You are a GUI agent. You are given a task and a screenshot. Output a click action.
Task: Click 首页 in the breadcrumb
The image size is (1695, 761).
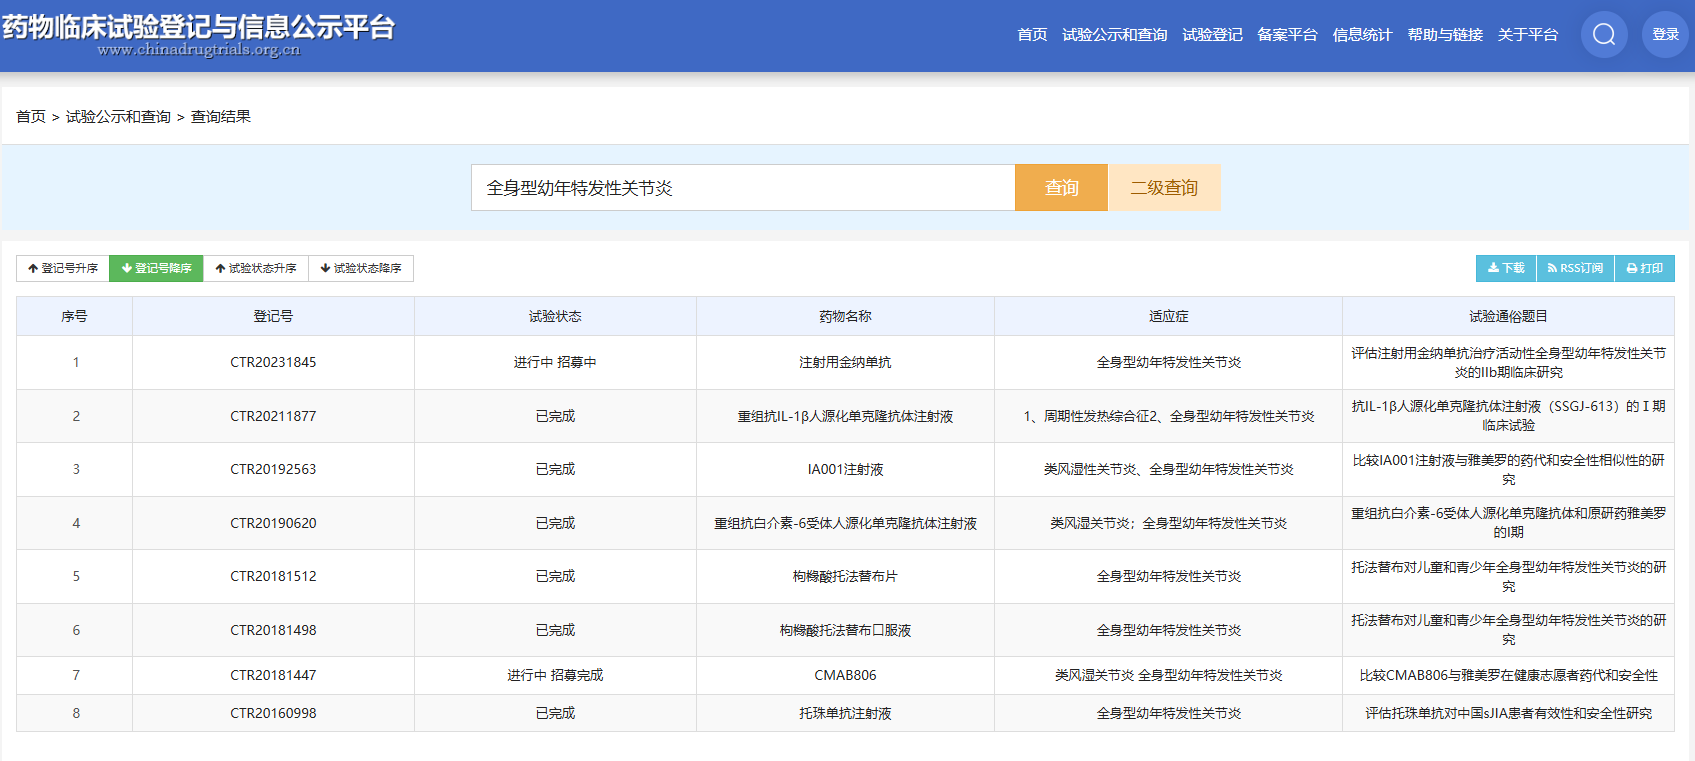tap(31, 117)
